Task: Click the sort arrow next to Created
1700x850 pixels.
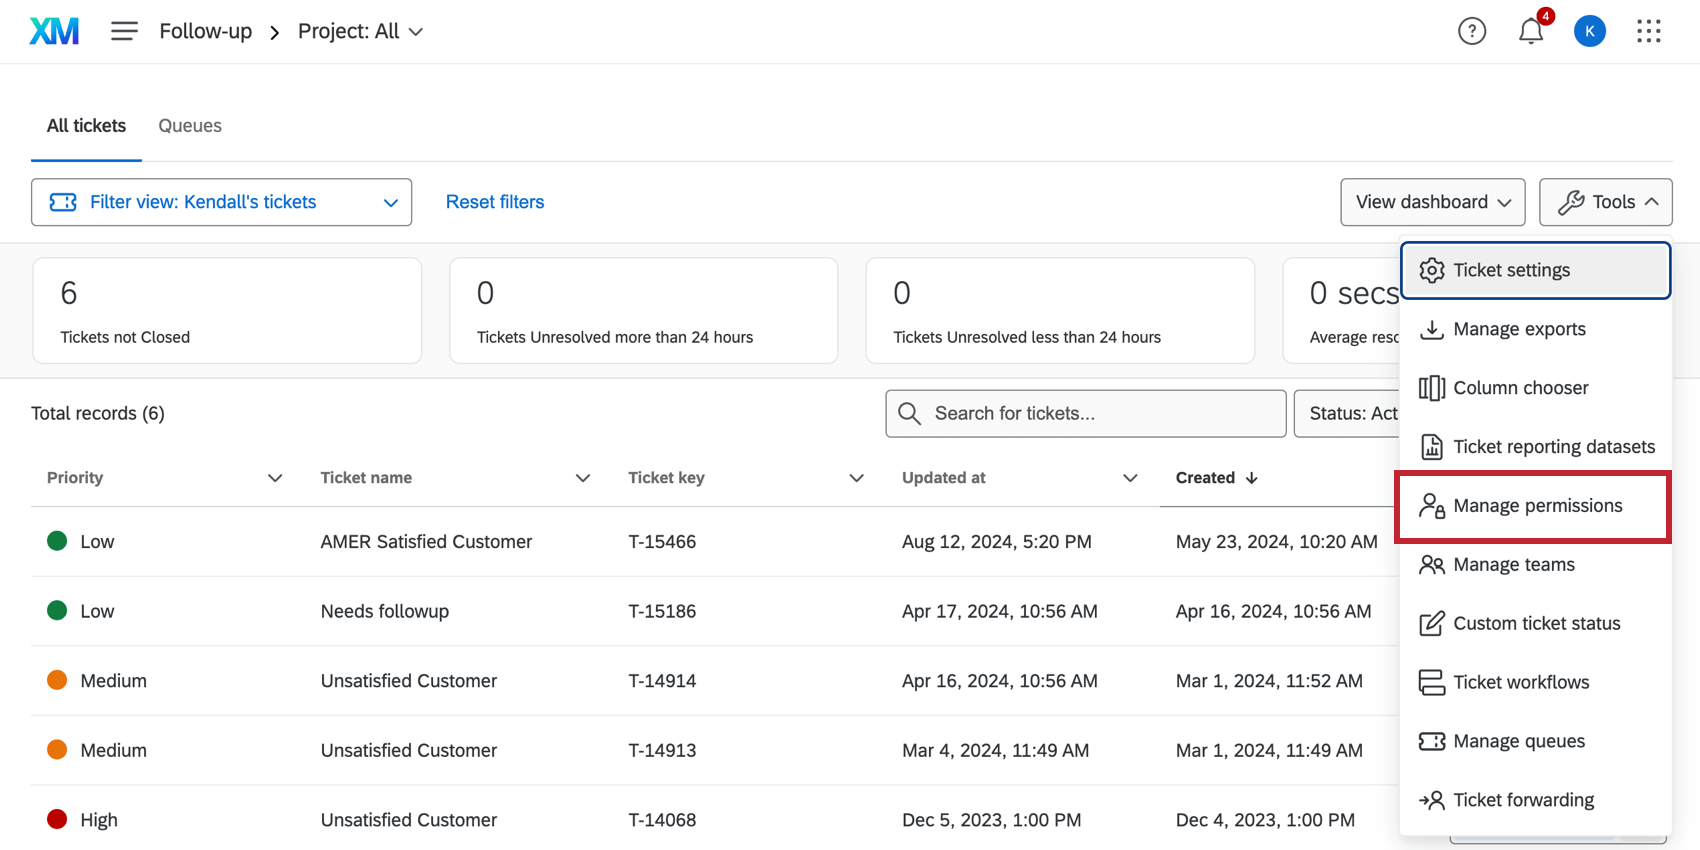Action: pos(1252,478)
